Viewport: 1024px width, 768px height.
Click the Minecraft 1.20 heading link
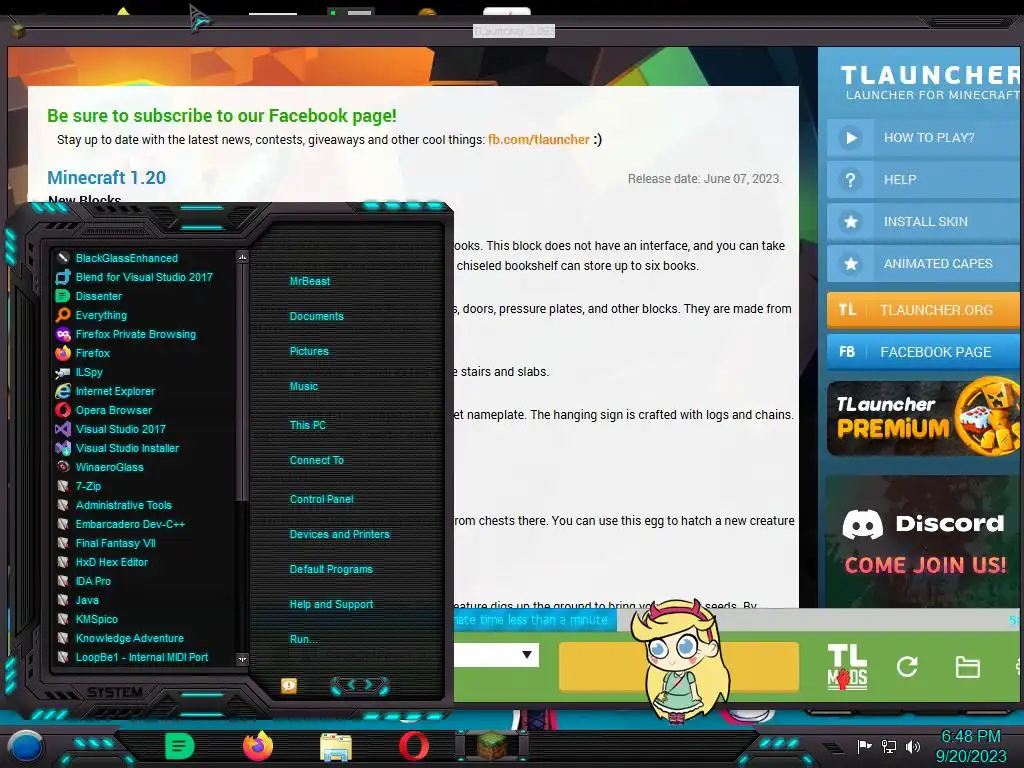click(106, 178)
